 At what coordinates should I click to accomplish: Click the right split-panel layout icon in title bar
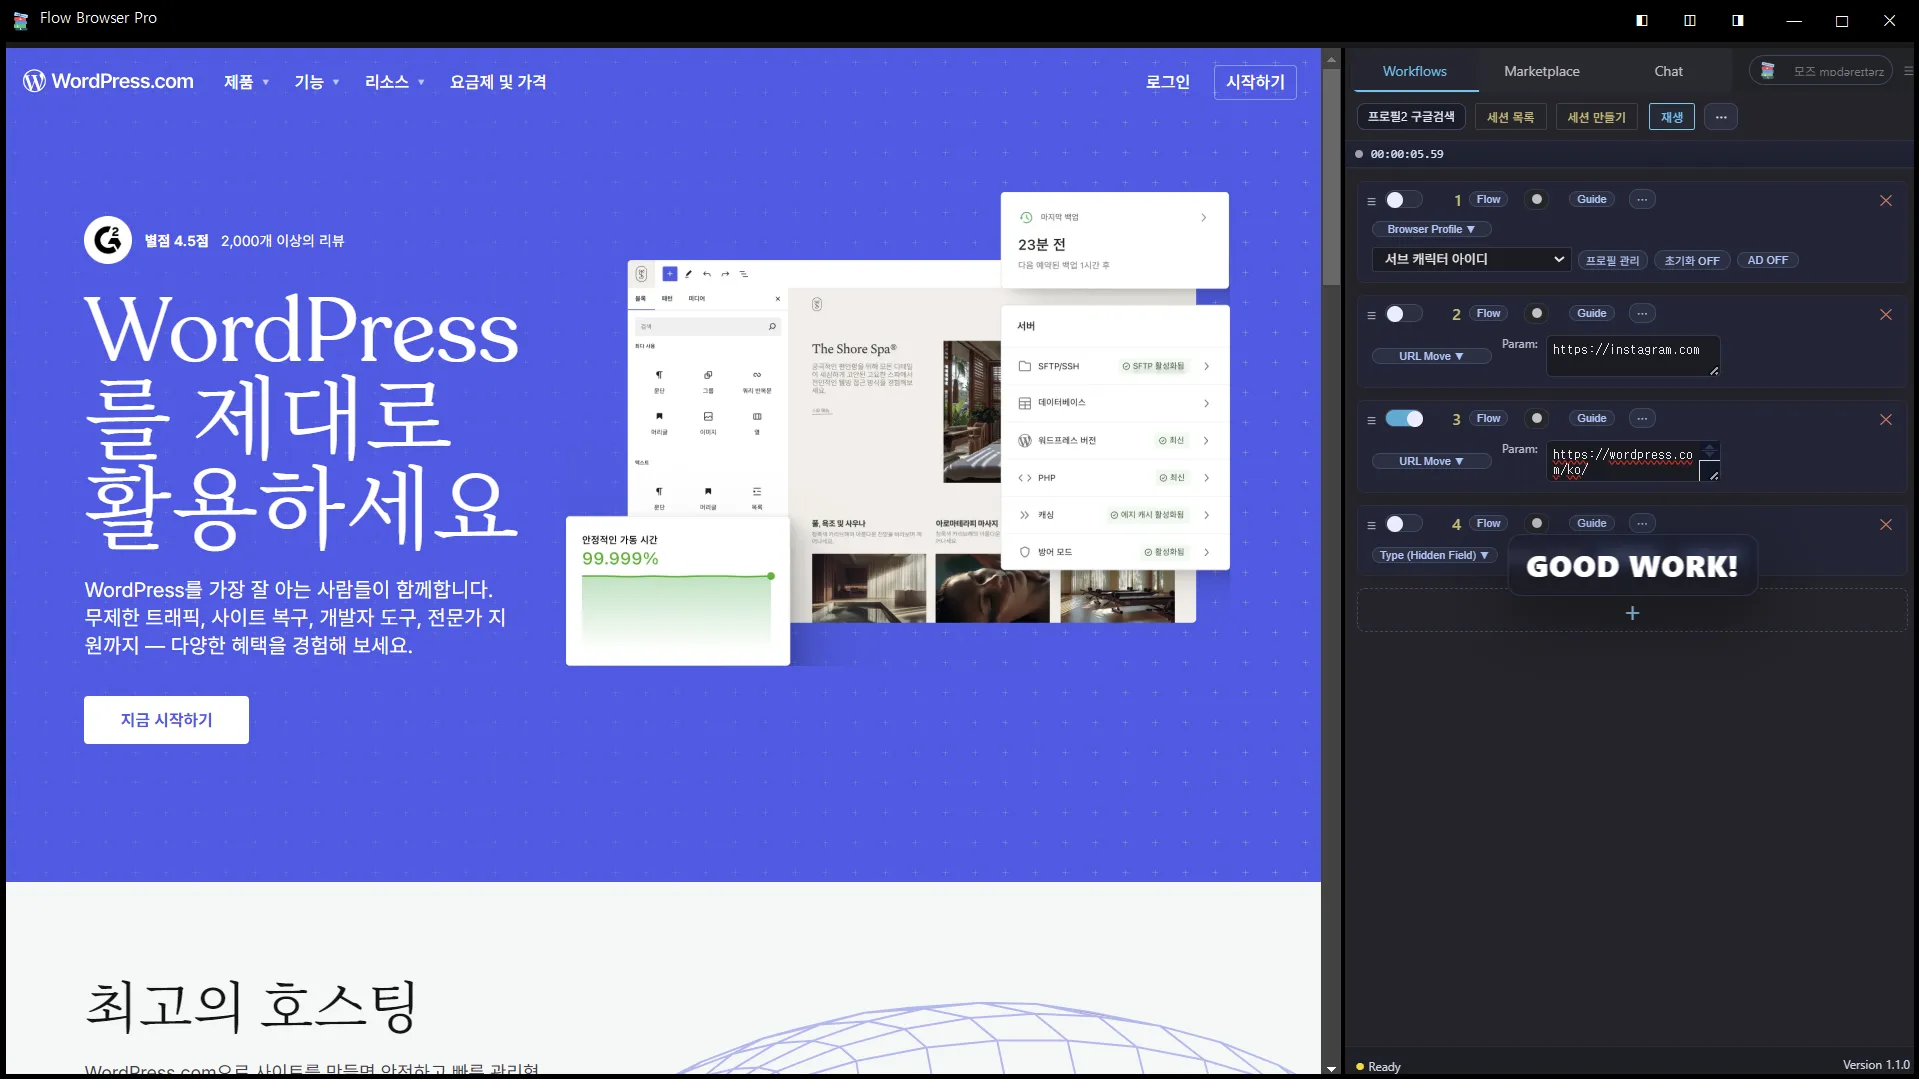(x=1737, y=20)
